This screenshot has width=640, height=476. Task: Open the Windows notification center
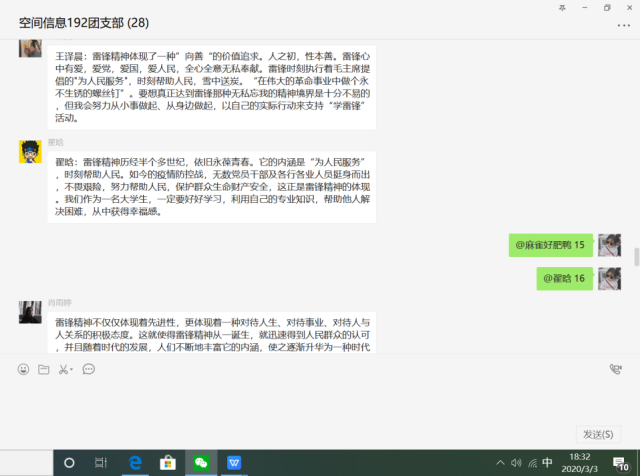point(621,463)
